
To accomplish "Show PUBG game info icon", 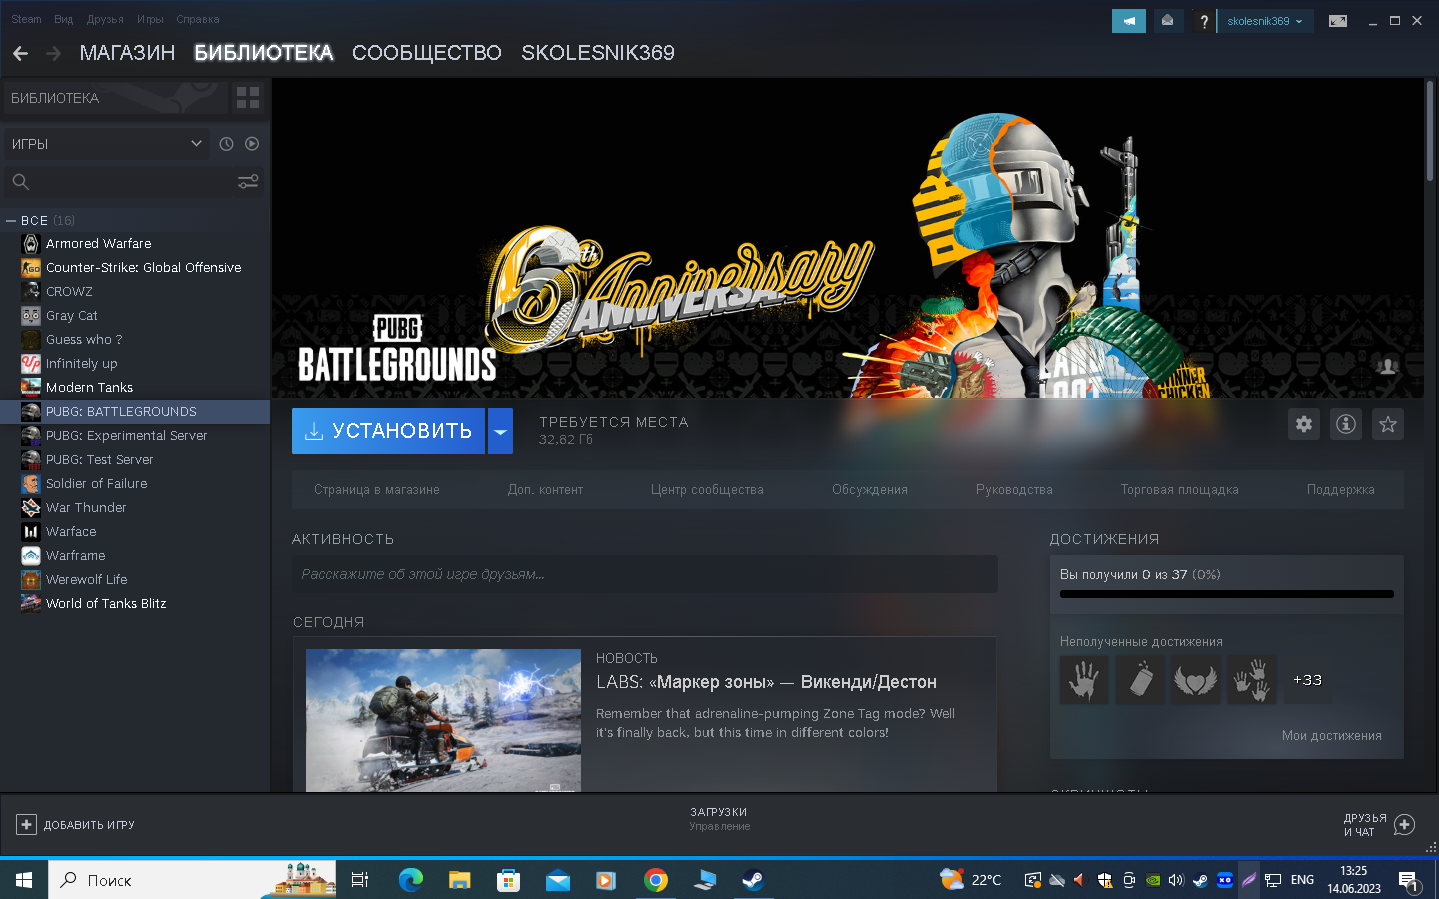I will [1346, 424].
